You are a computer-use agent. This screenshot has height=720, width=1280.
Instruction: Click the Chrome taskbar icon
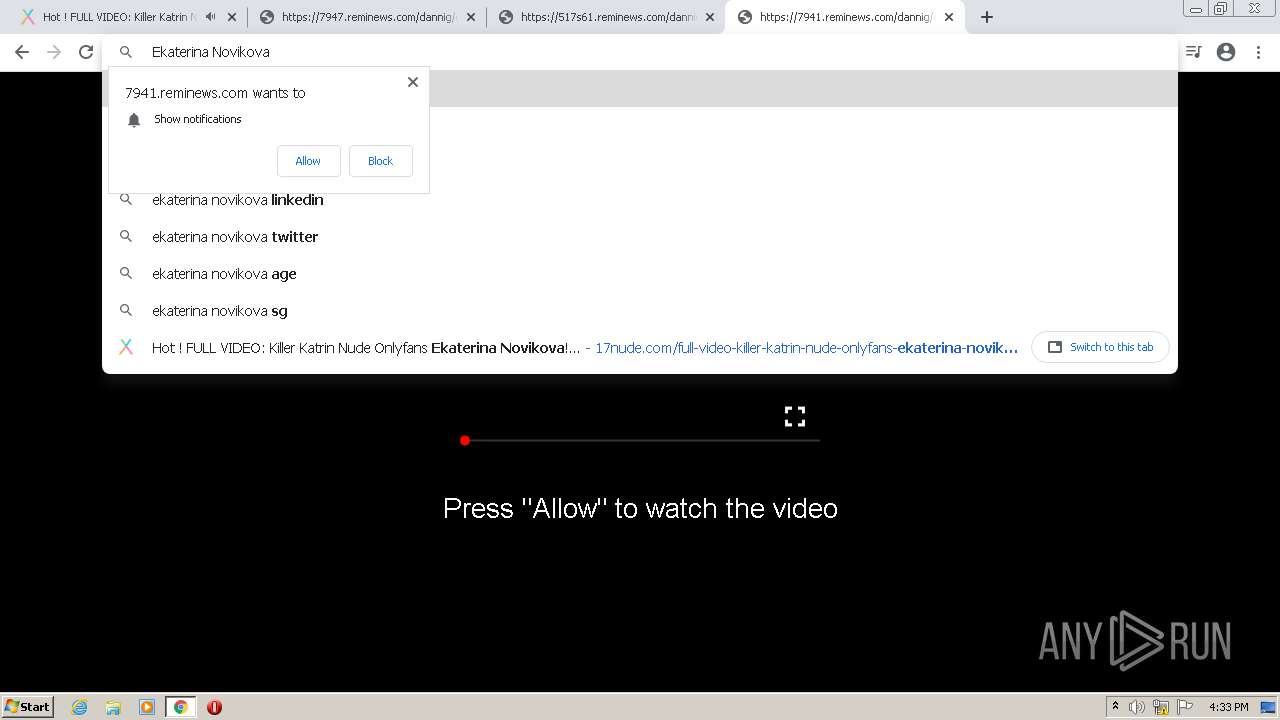(180, 707)
